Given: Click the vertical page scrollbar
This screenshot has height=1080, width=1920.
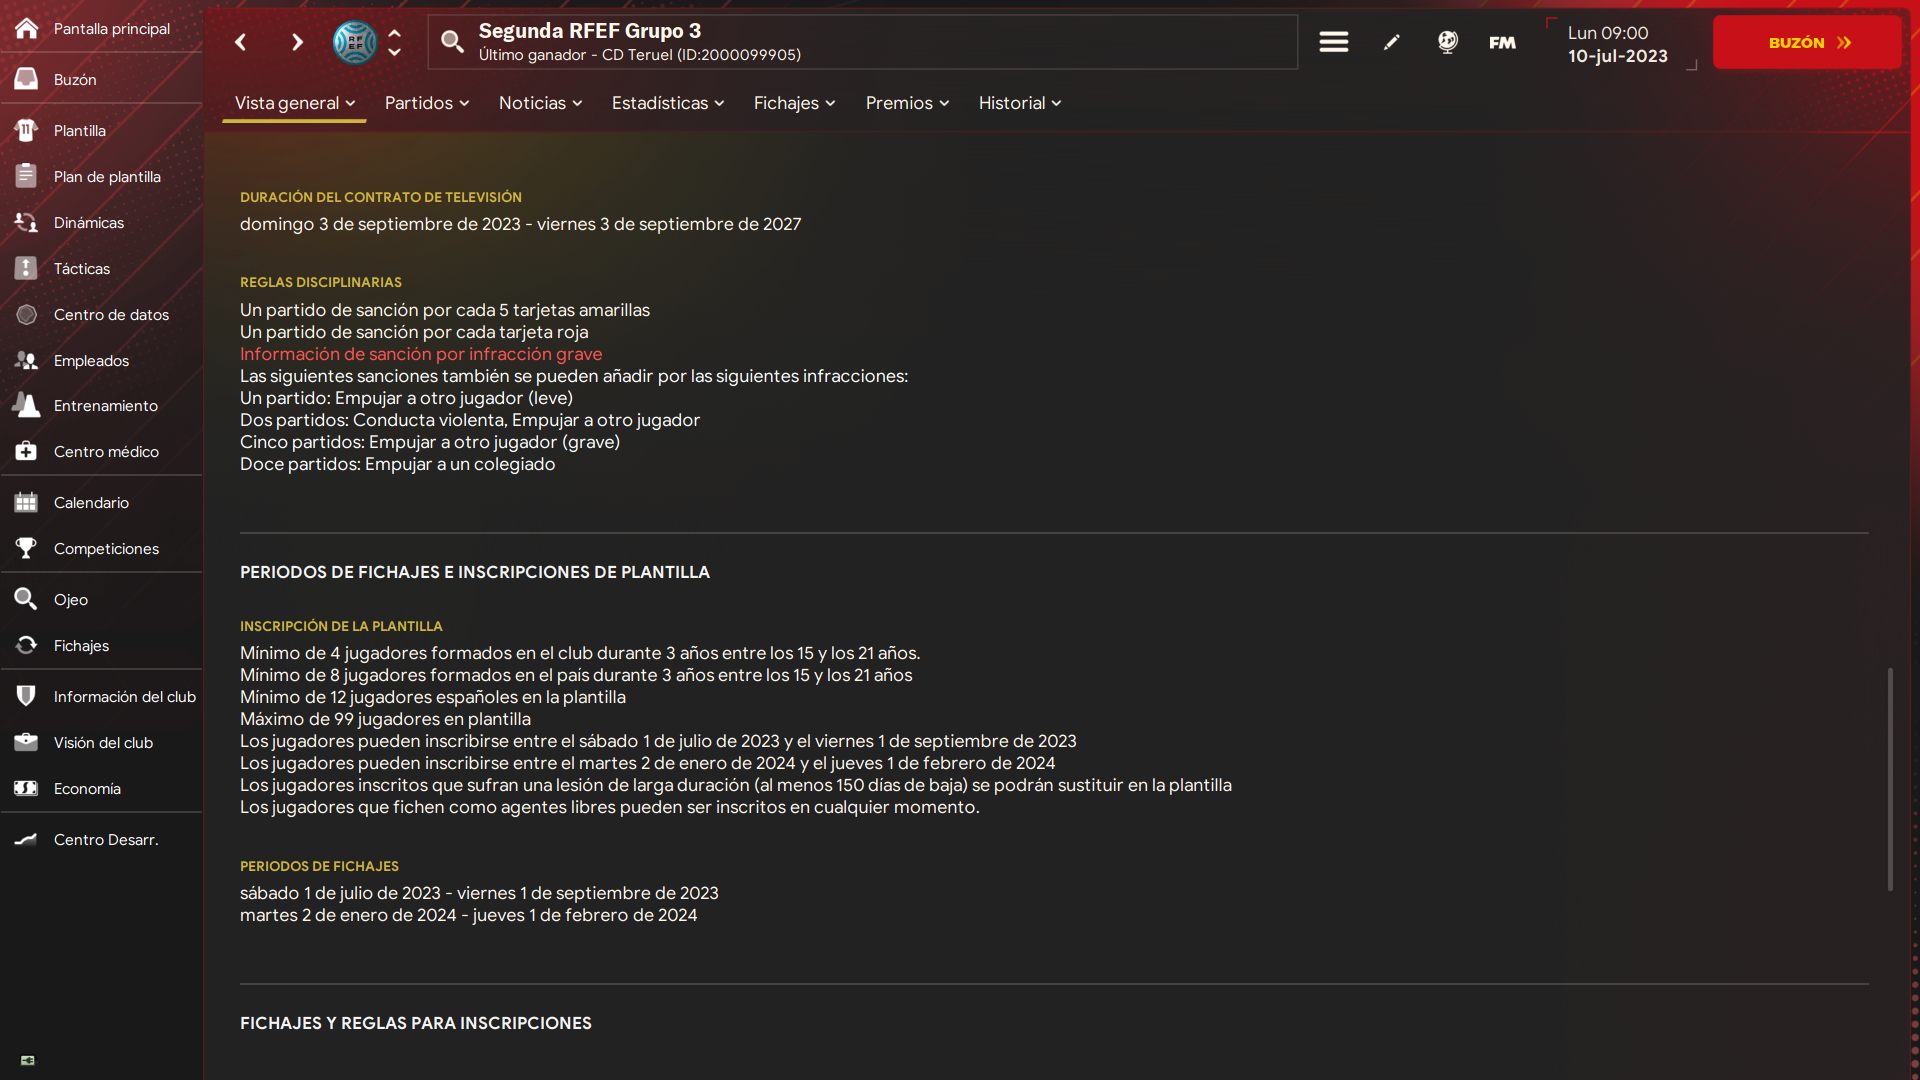Looking at the screenshot, I should [x=1890, y=779].
